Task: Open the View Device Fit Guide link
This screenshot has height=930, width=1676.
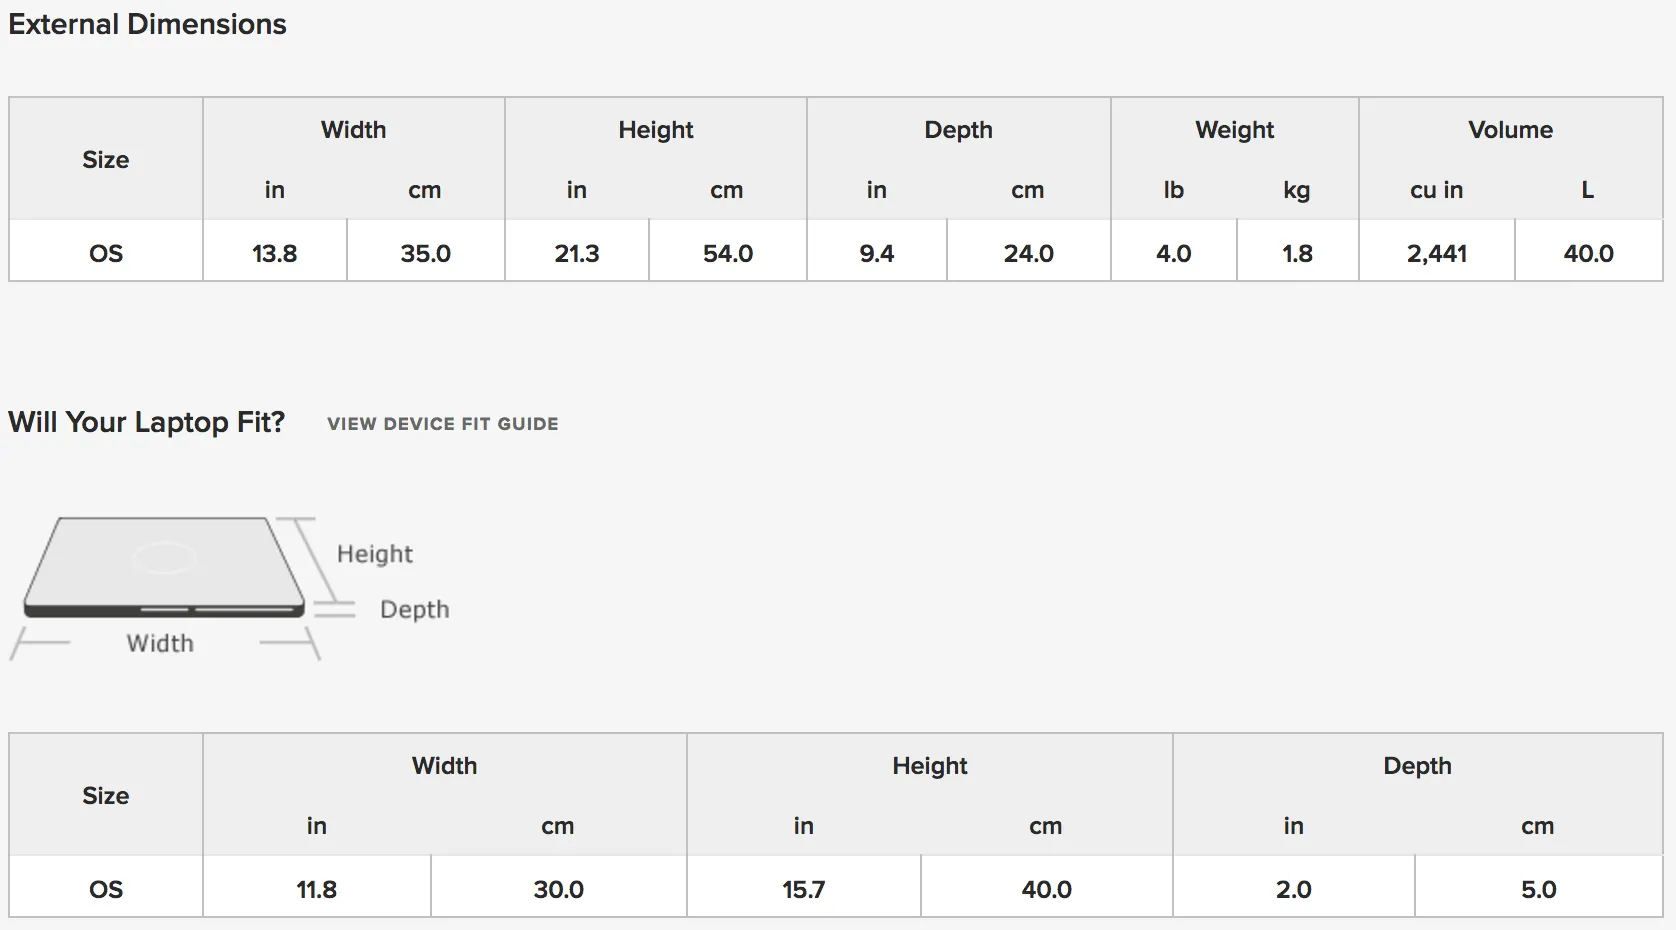Action: 443,424
